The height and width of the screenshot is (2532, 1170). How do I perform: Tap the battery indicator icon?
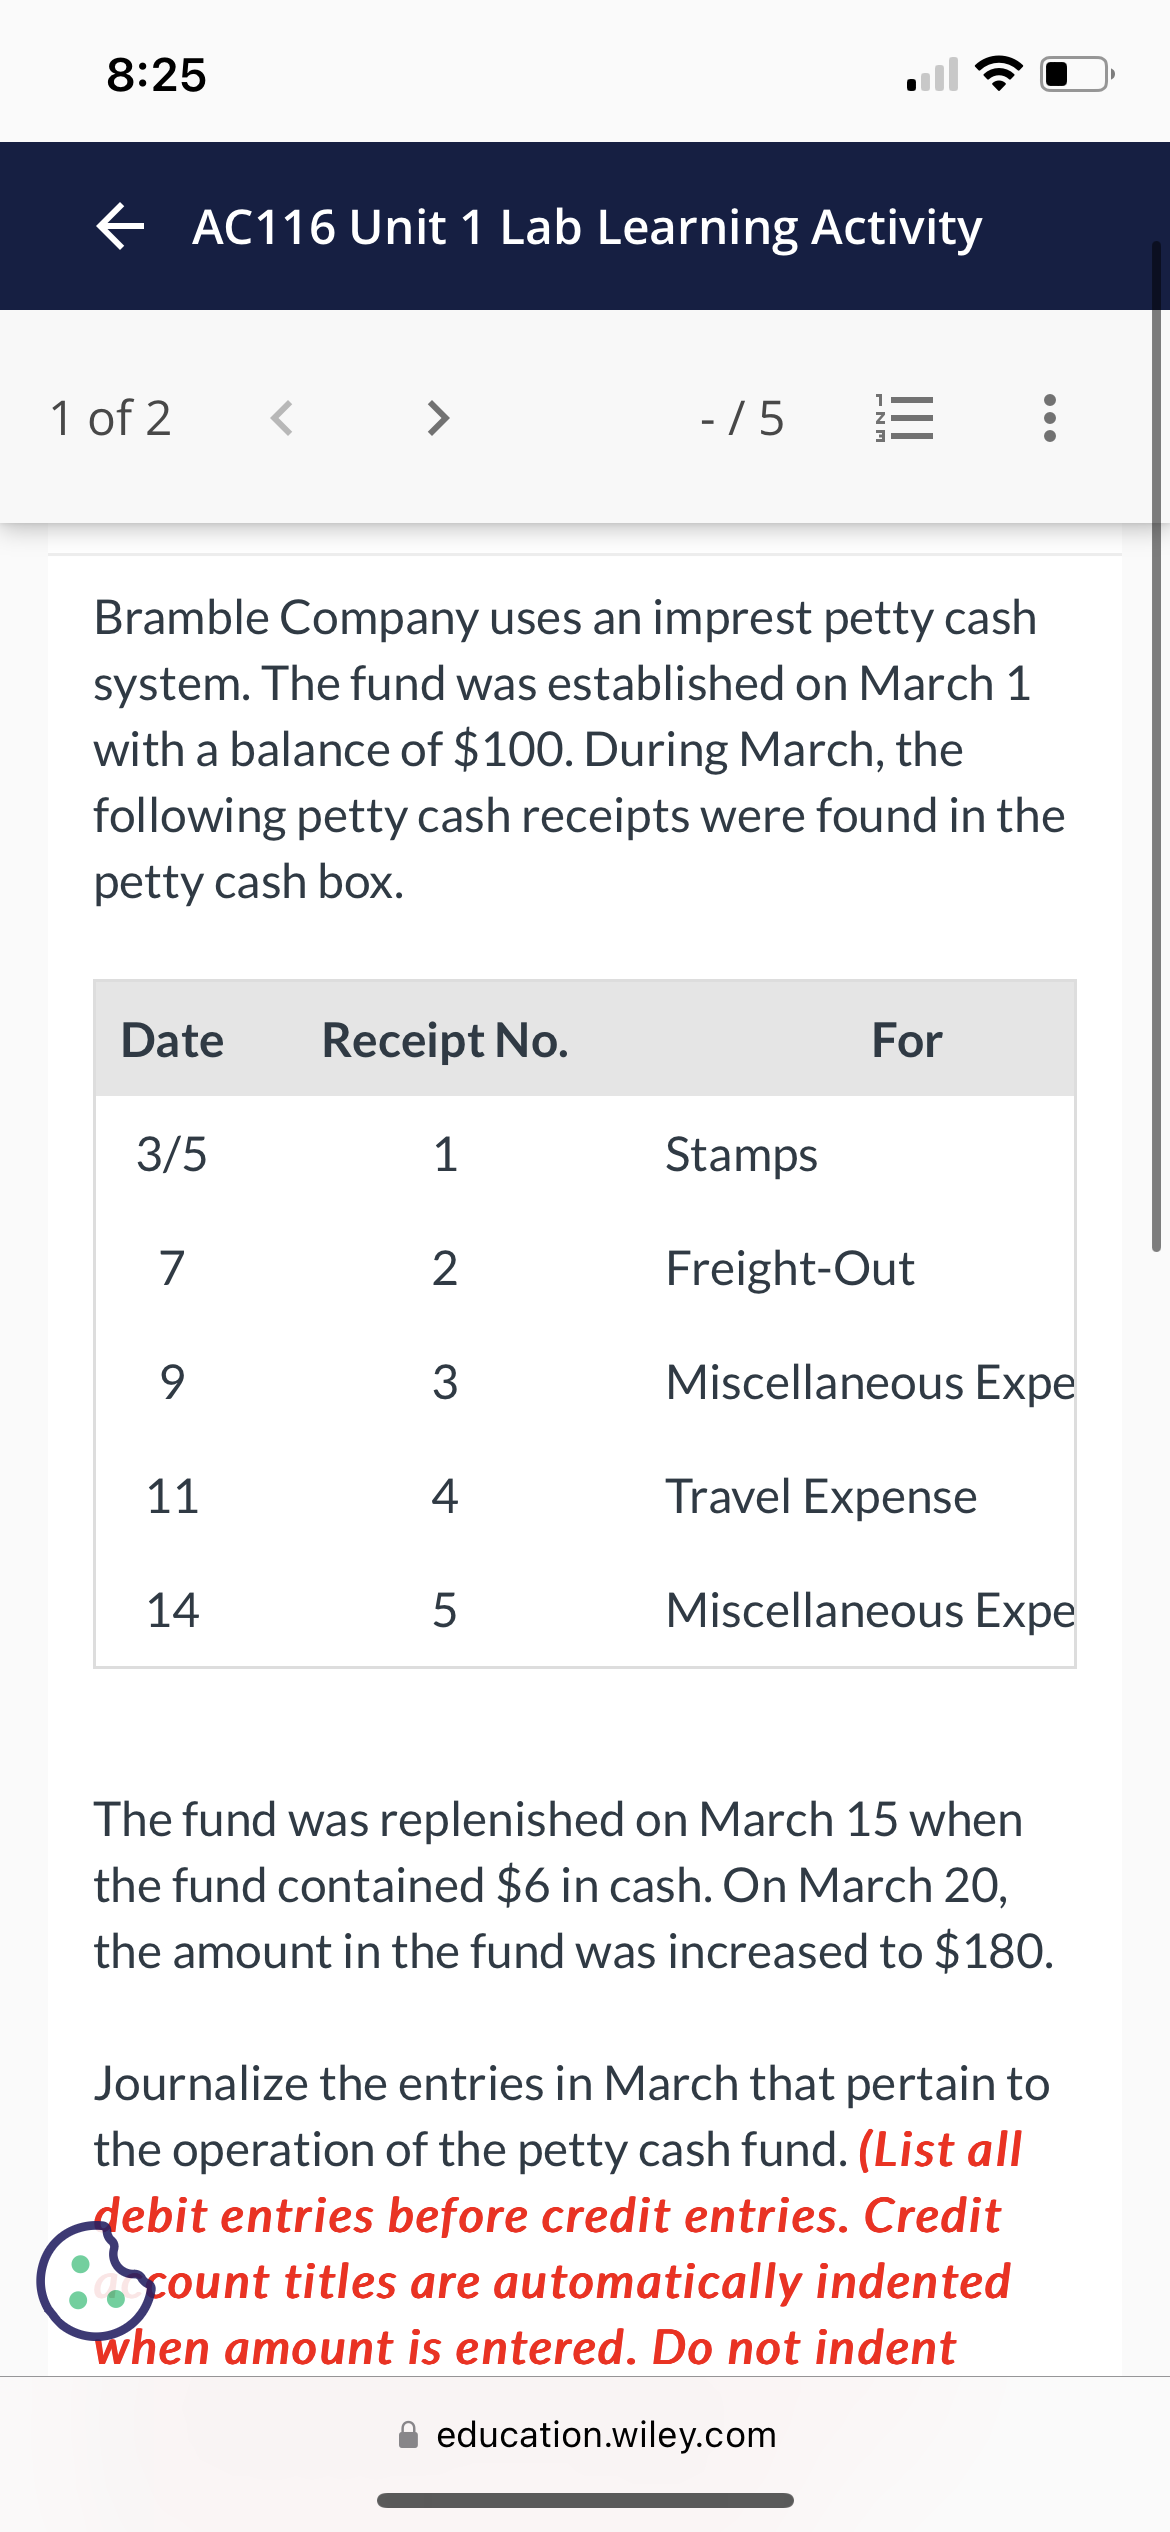(1077, 75)
